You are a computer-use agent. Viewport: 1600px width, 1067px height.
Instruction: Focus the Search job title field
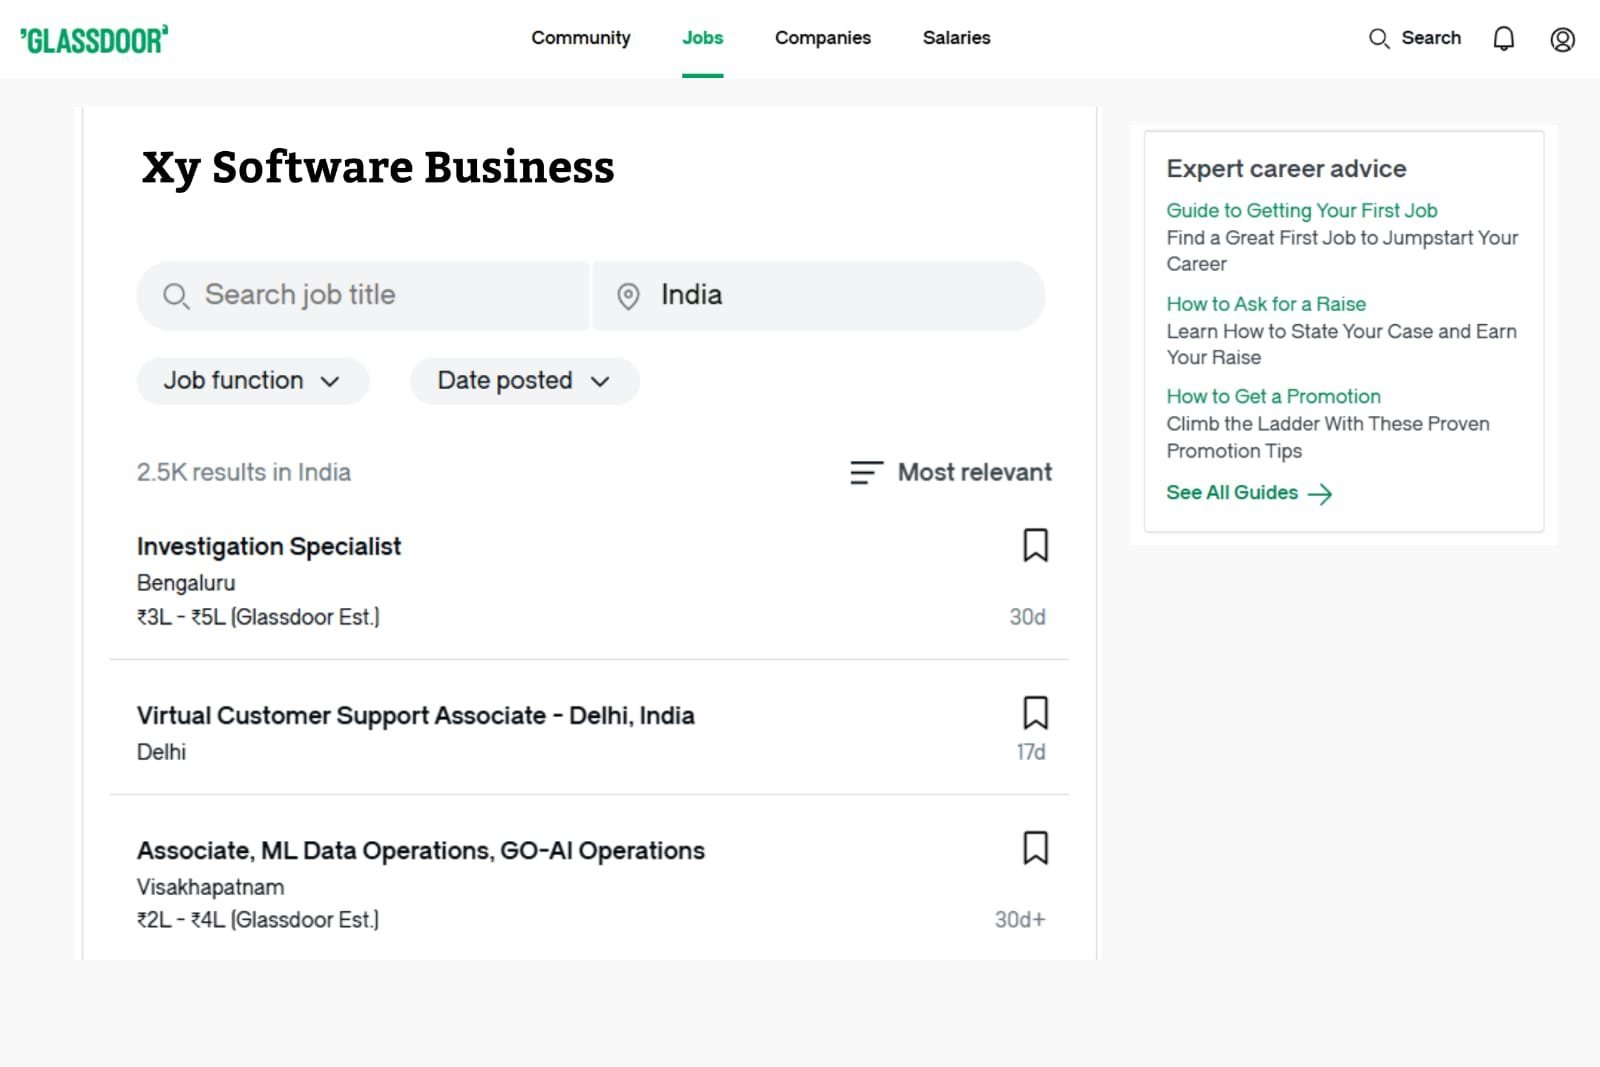pos(363,296)
